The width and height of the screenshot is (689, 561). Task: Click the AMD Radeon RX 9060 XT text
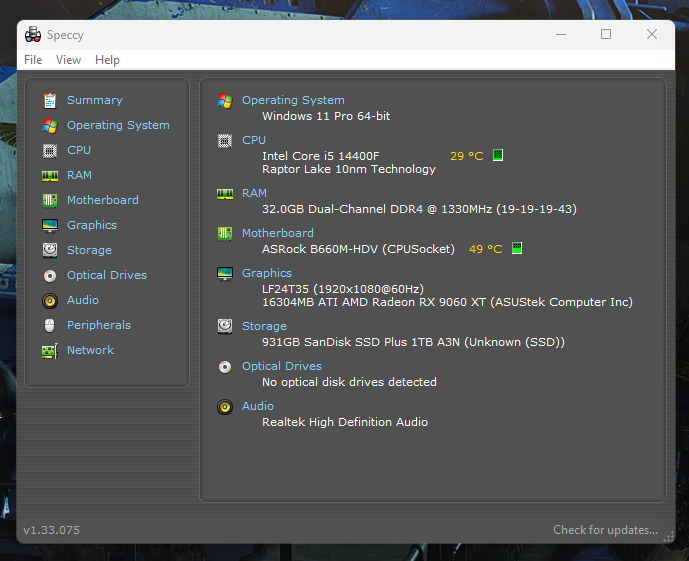pos(447,302)
